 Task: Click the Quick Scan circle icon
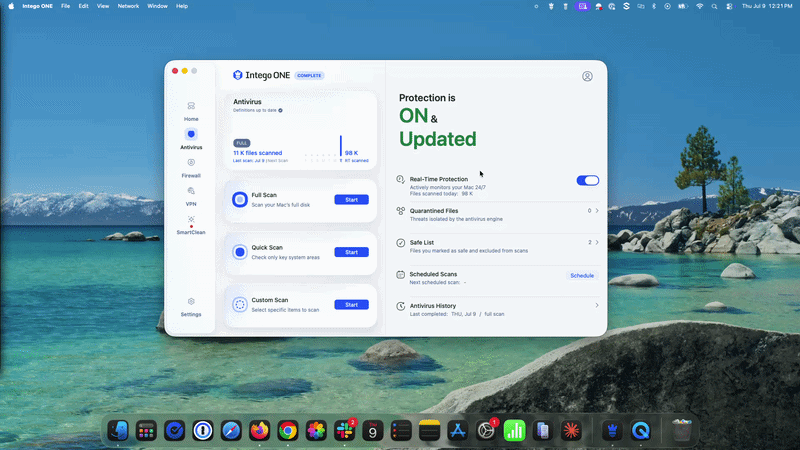pyautogui.click(x=240, y=252)
